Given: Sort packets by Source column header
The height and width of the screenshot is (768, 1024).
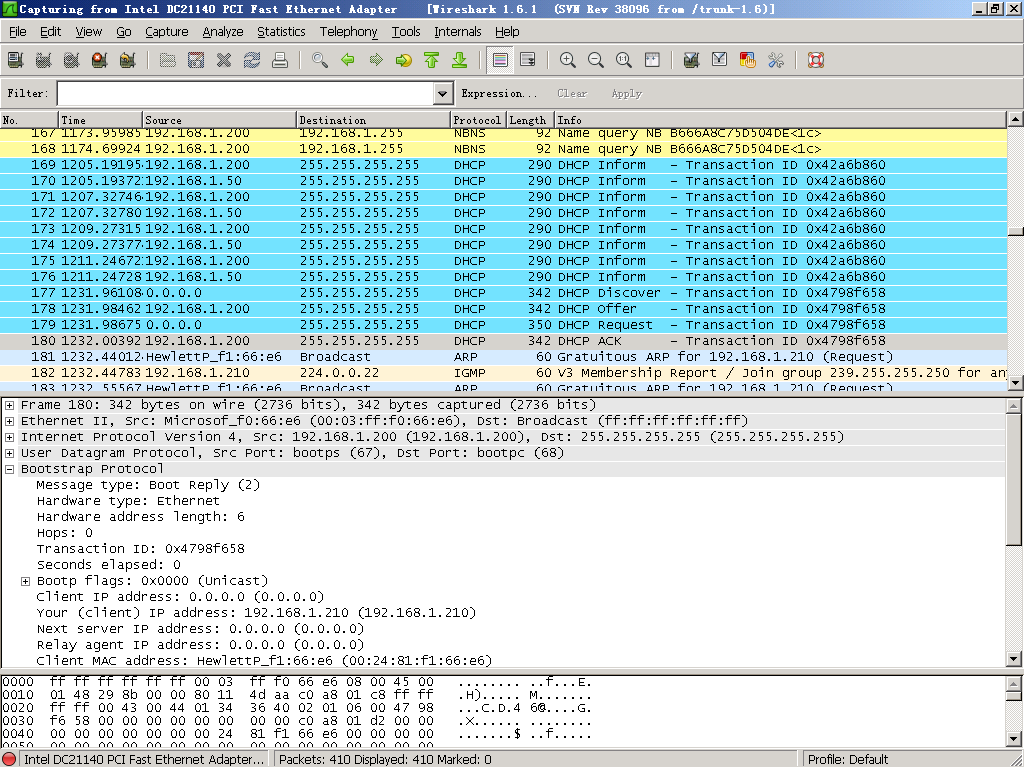Looking at the screenshot, I should [219, 120].
